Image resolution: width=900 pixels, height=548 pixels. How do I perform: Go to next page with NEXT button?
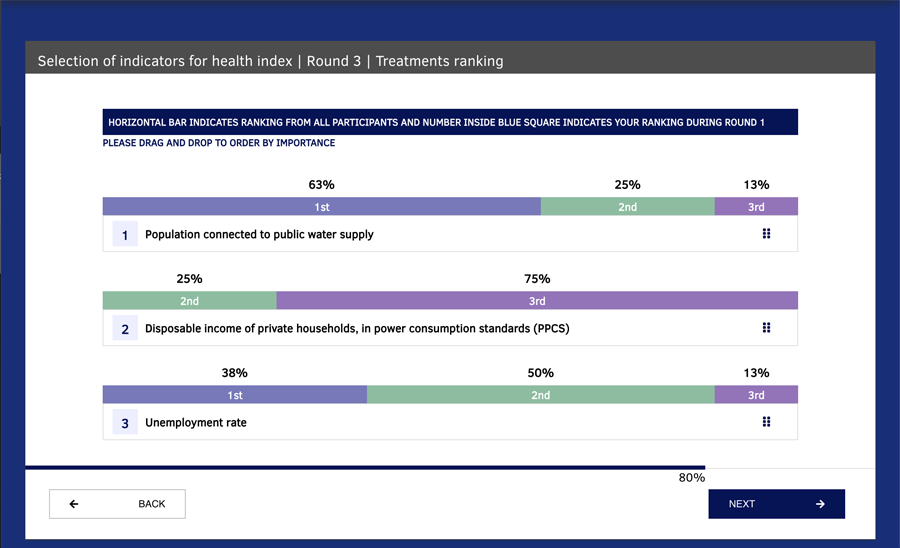[777, 504]
